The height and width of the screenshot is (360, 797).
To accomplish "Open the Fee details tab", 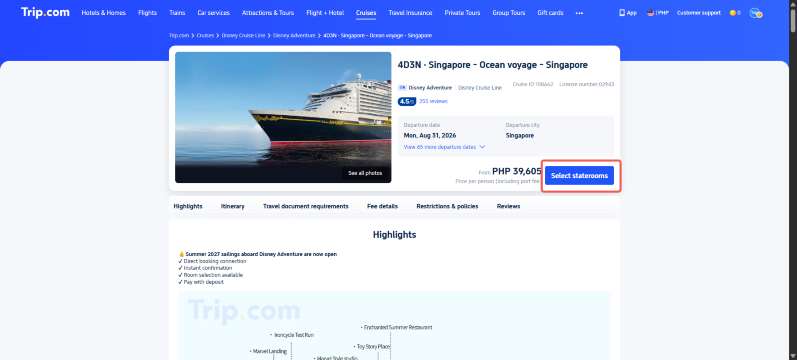I will click(x=382, y=206).
